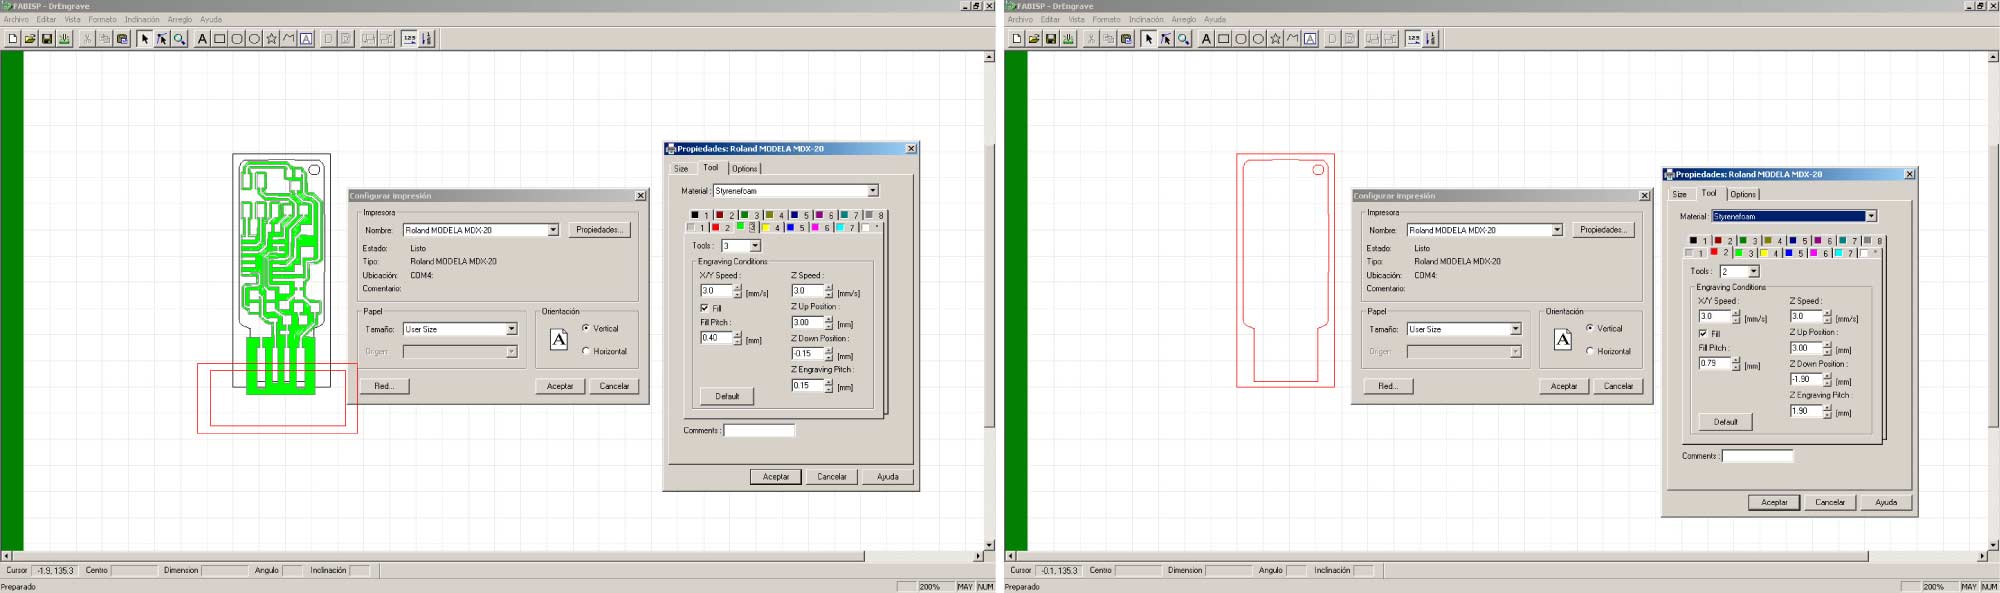Screen dimensions: 2000x593
Task: Open the printer Nombre dropdown in the left dialog
Action: pos(553,230)
